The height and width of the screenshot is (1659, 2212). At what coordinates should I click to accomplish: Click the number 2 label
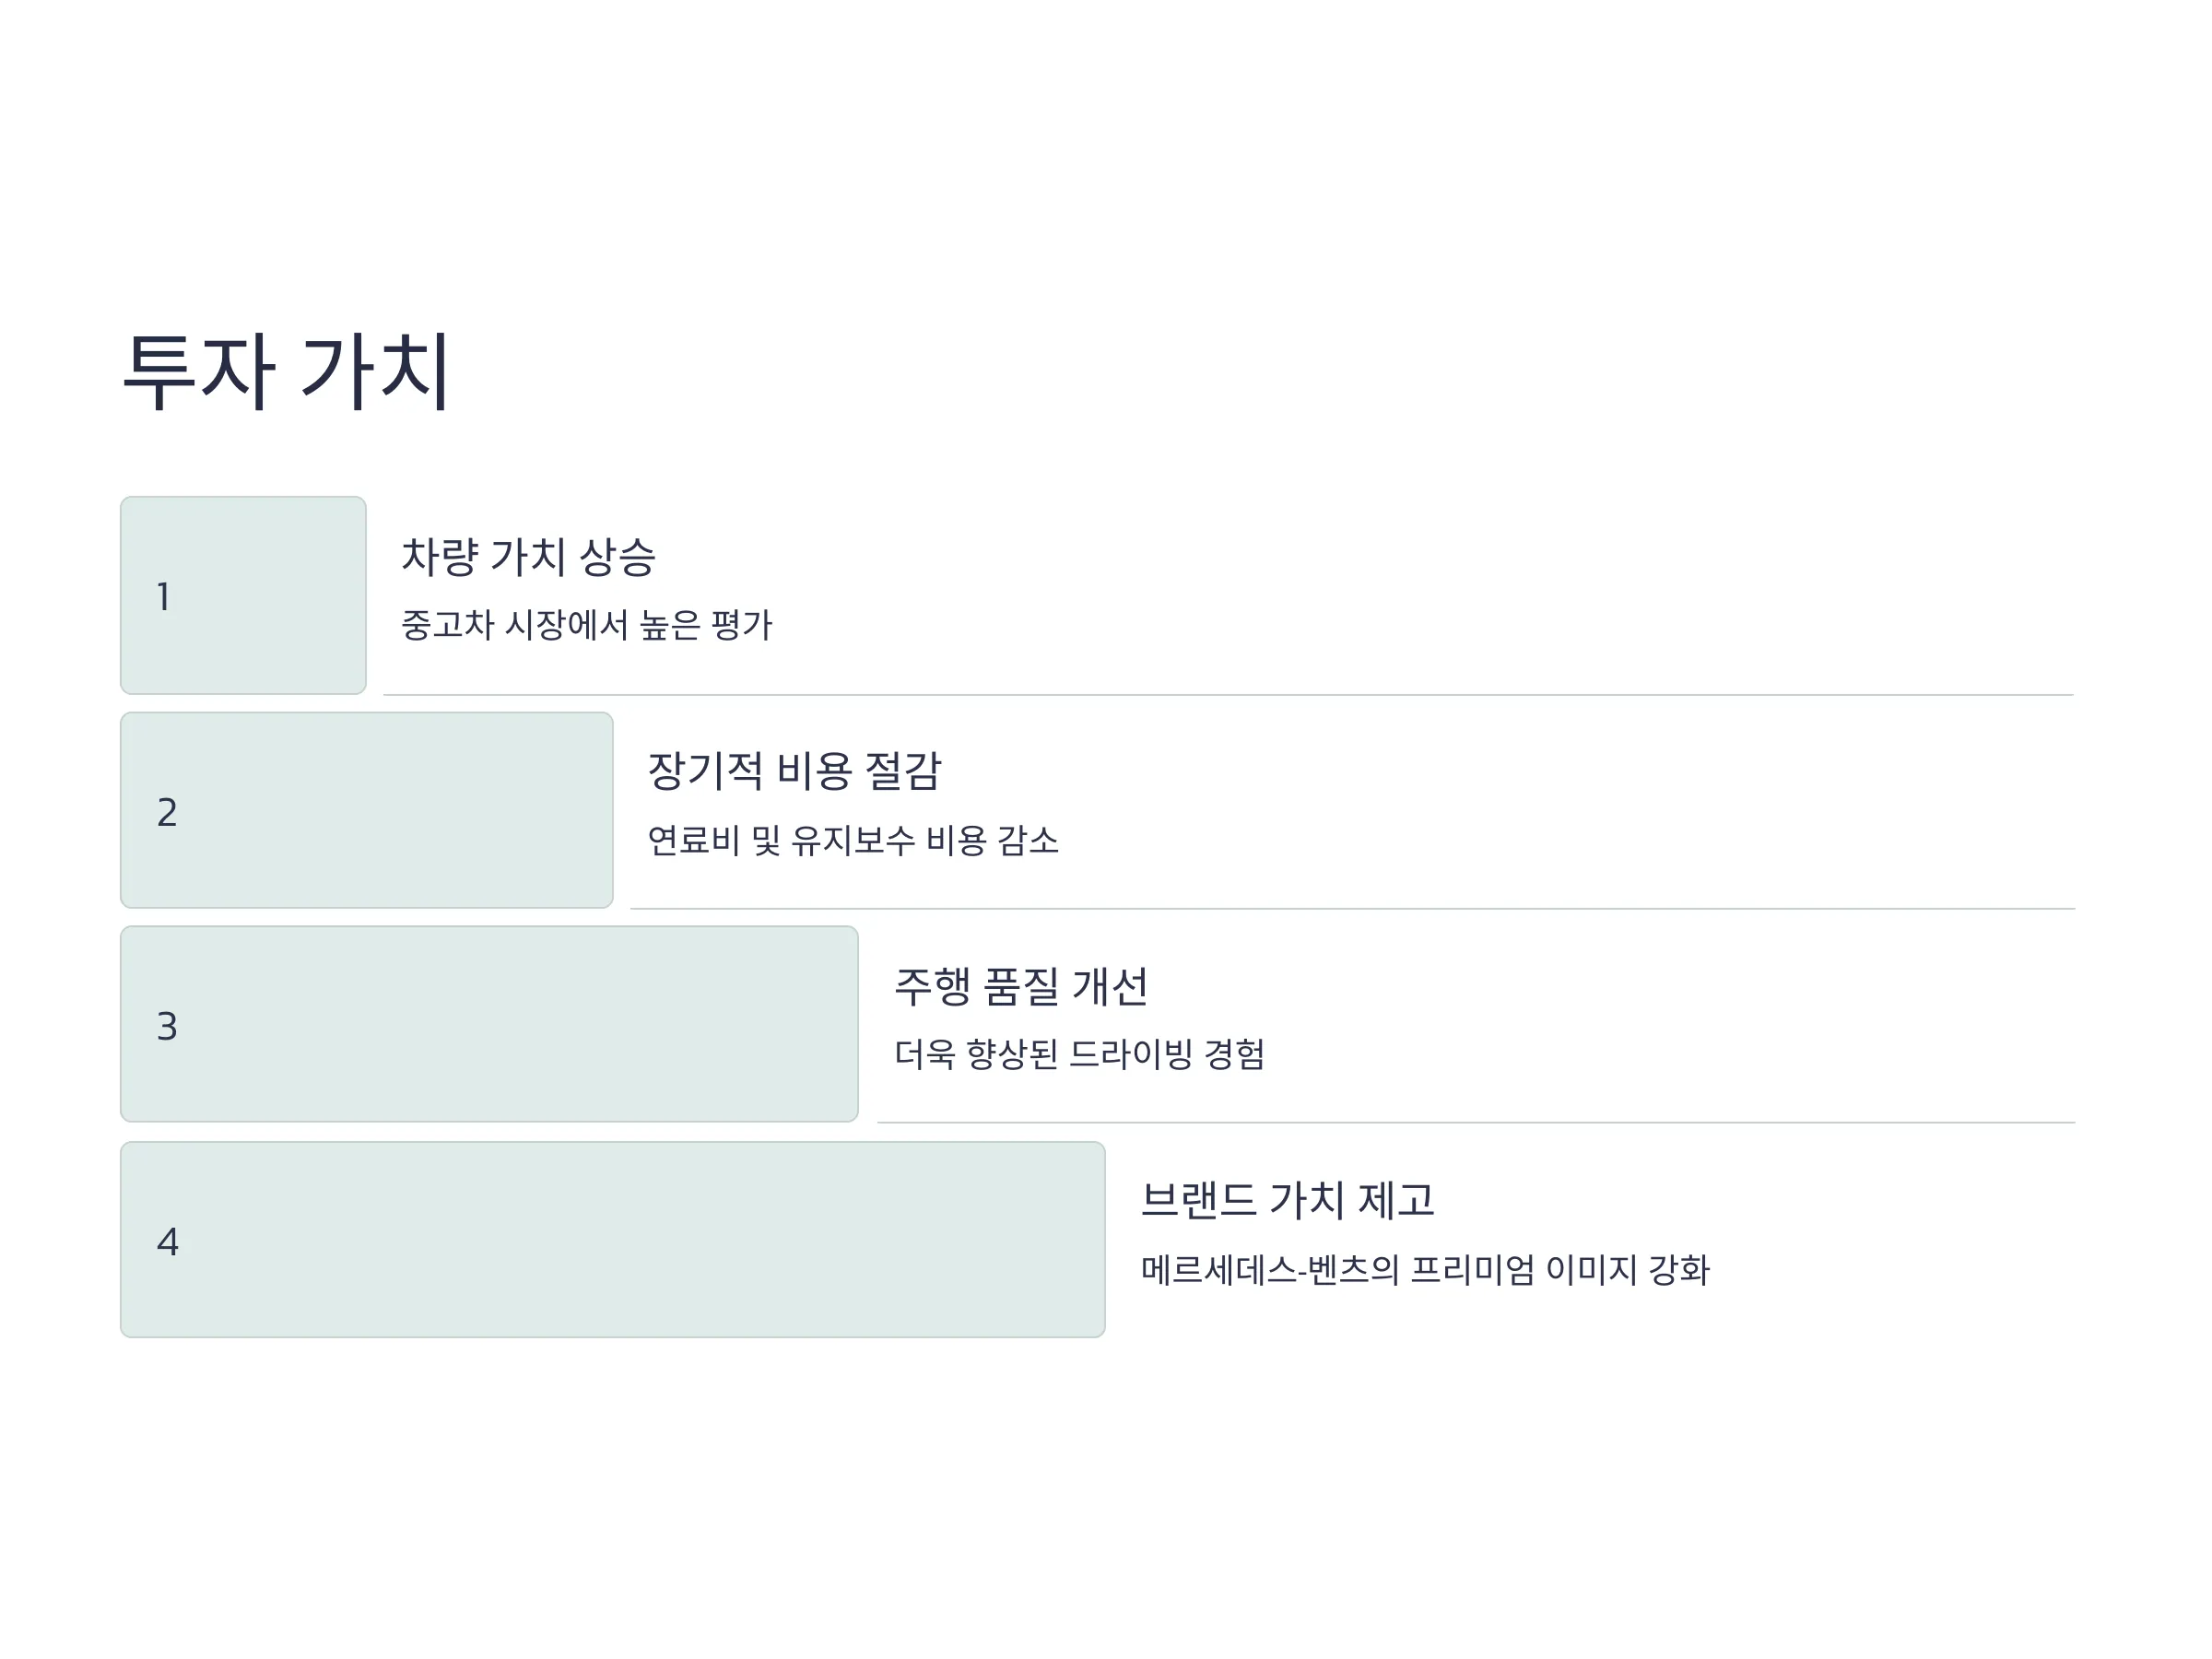pos(167,812)
